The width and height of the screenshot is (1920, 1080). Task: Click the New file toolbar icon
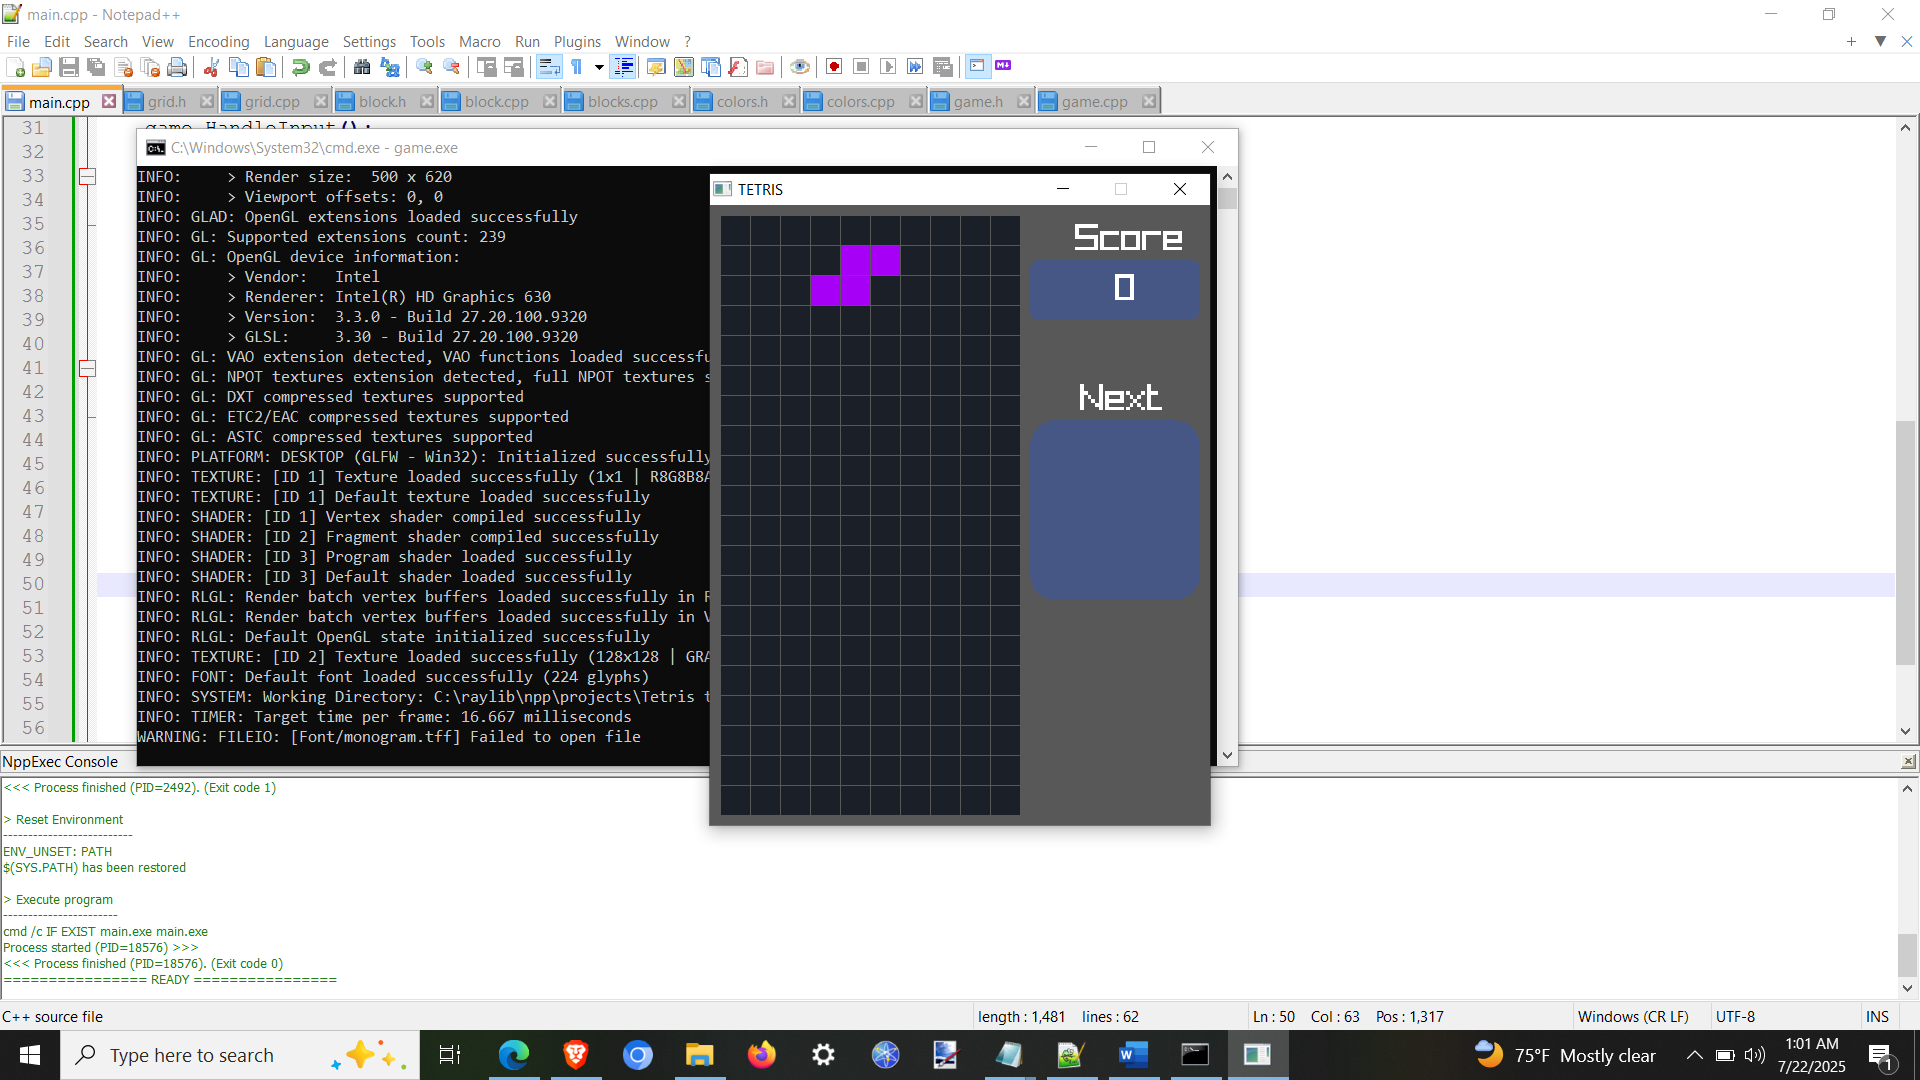pos(16,67)
